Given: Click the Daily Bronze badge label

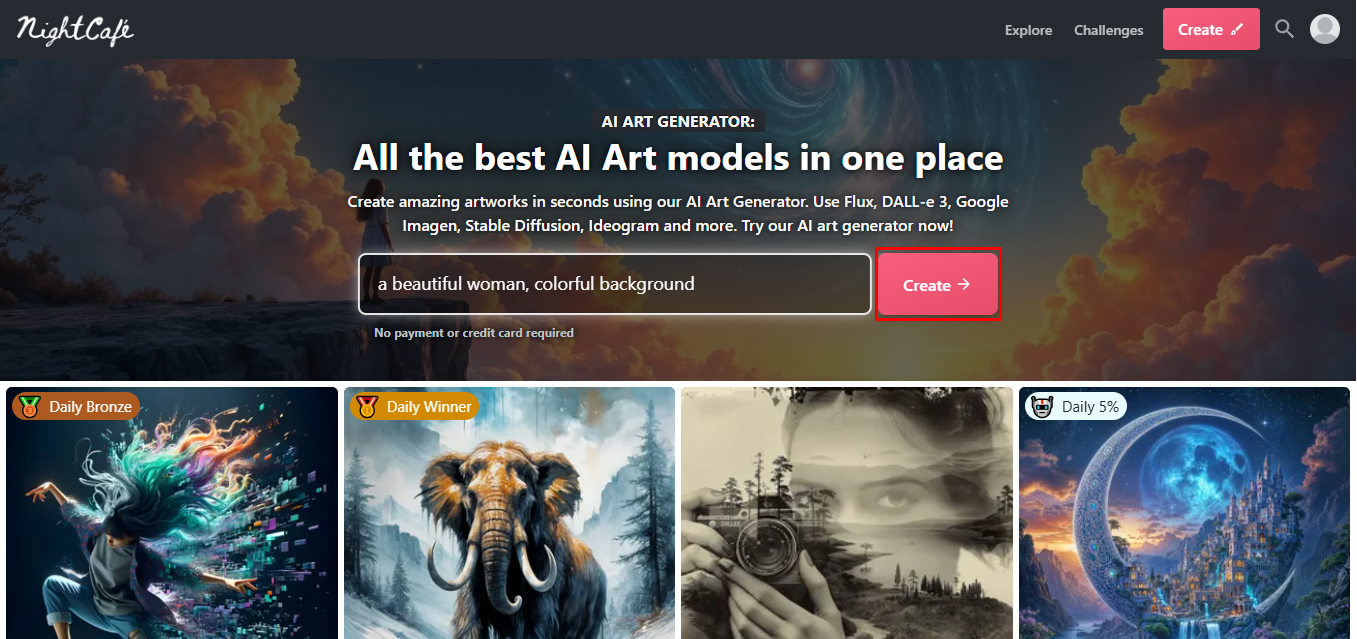Looking at the screenshot, I should [90, 407].
